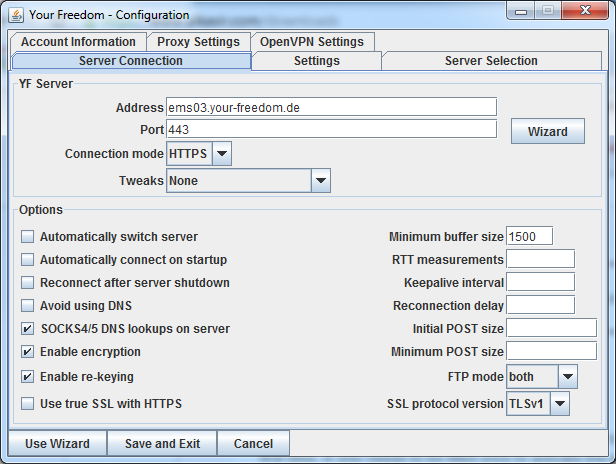Select the Account Information tab
This screenshot has width=616, height=464.
[78, 42]
